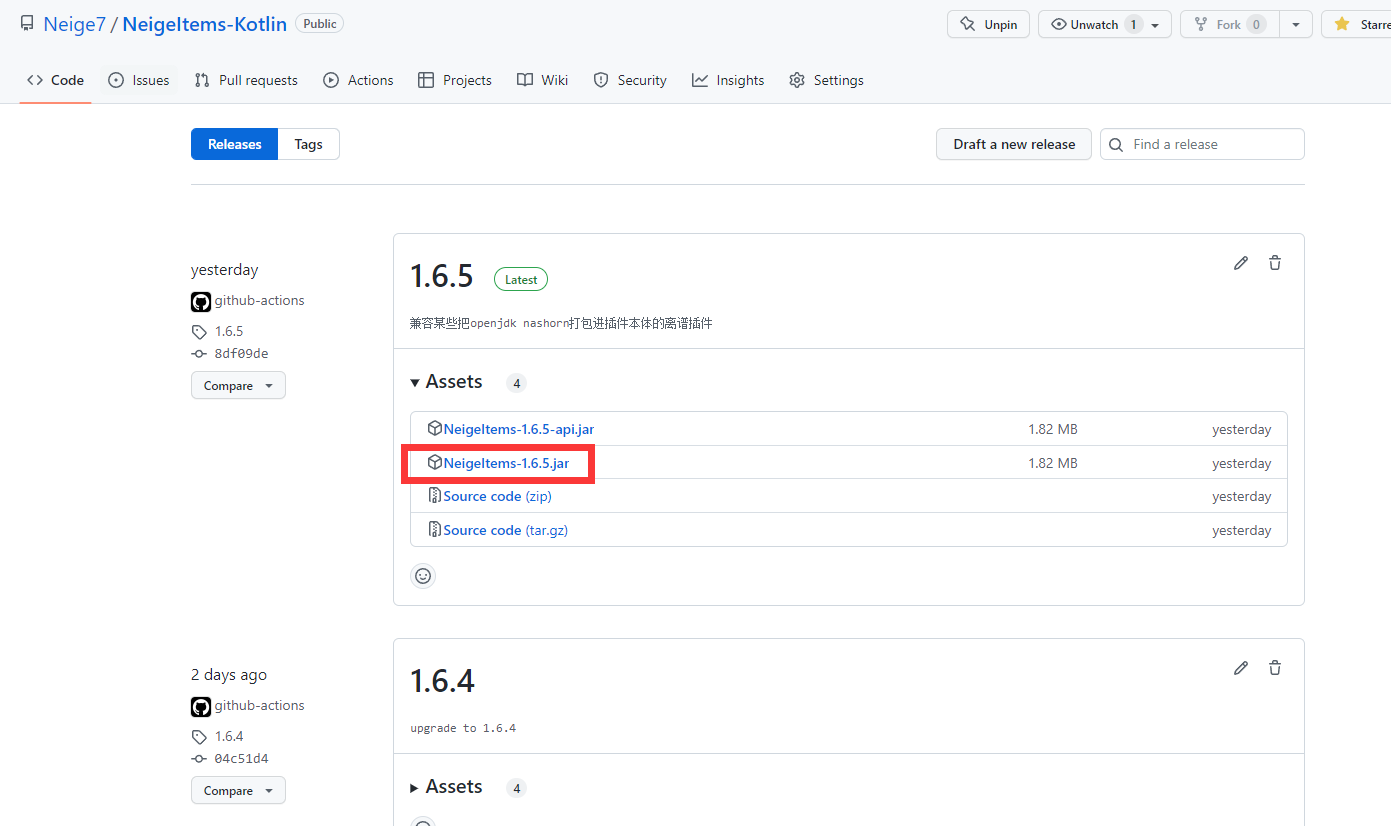Image resolution: width=1391 pixels, height=826 pixels.
Task: Click the Unpin button
Action: point(988,24)
